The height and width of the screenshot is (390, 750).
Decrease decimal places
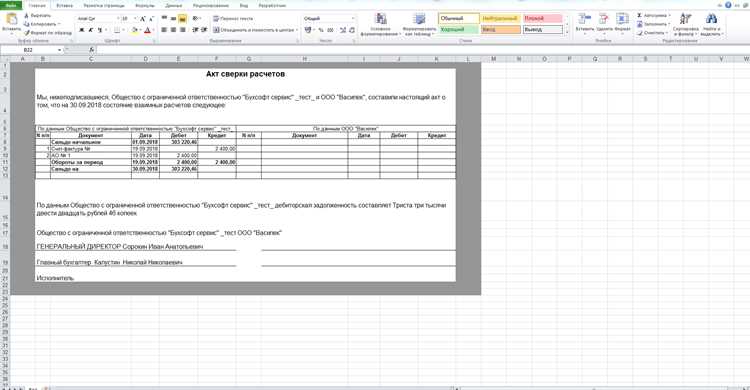pos(352,30)
